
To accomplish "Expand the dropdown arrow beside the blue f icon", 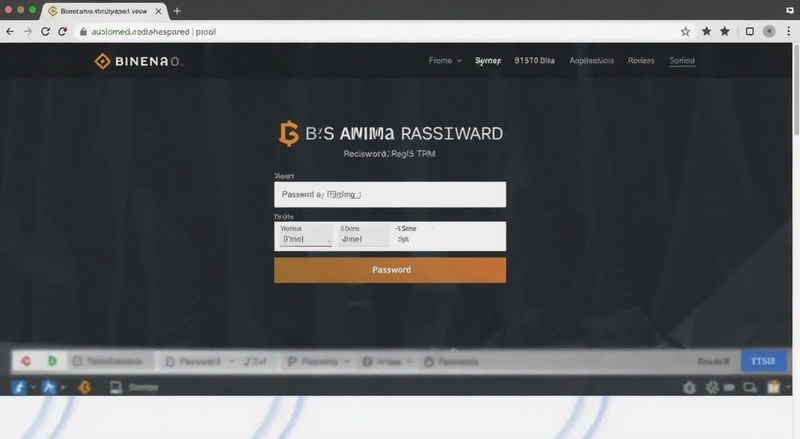I will click(33, 387).
